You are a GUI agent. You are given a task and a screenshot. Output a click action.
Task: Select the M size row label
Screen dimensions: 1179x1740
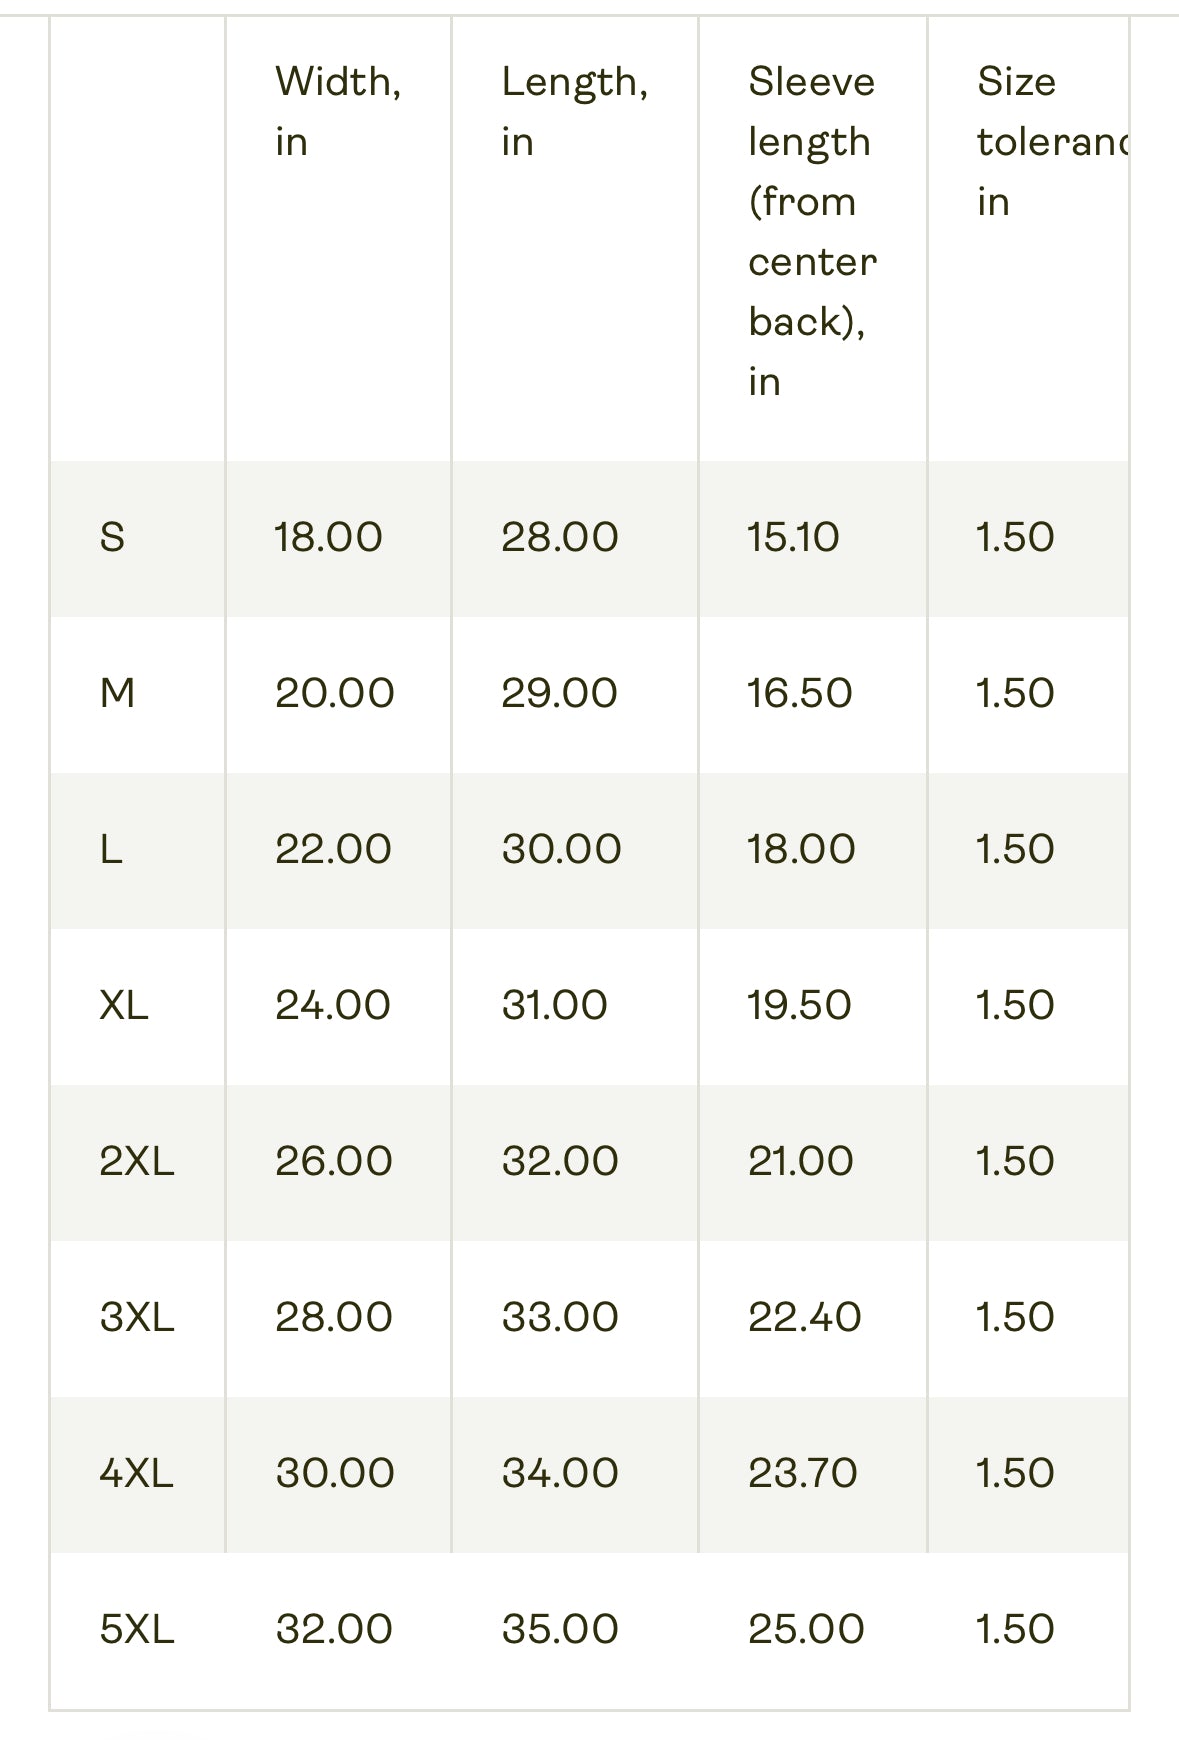tap(117, 693)
